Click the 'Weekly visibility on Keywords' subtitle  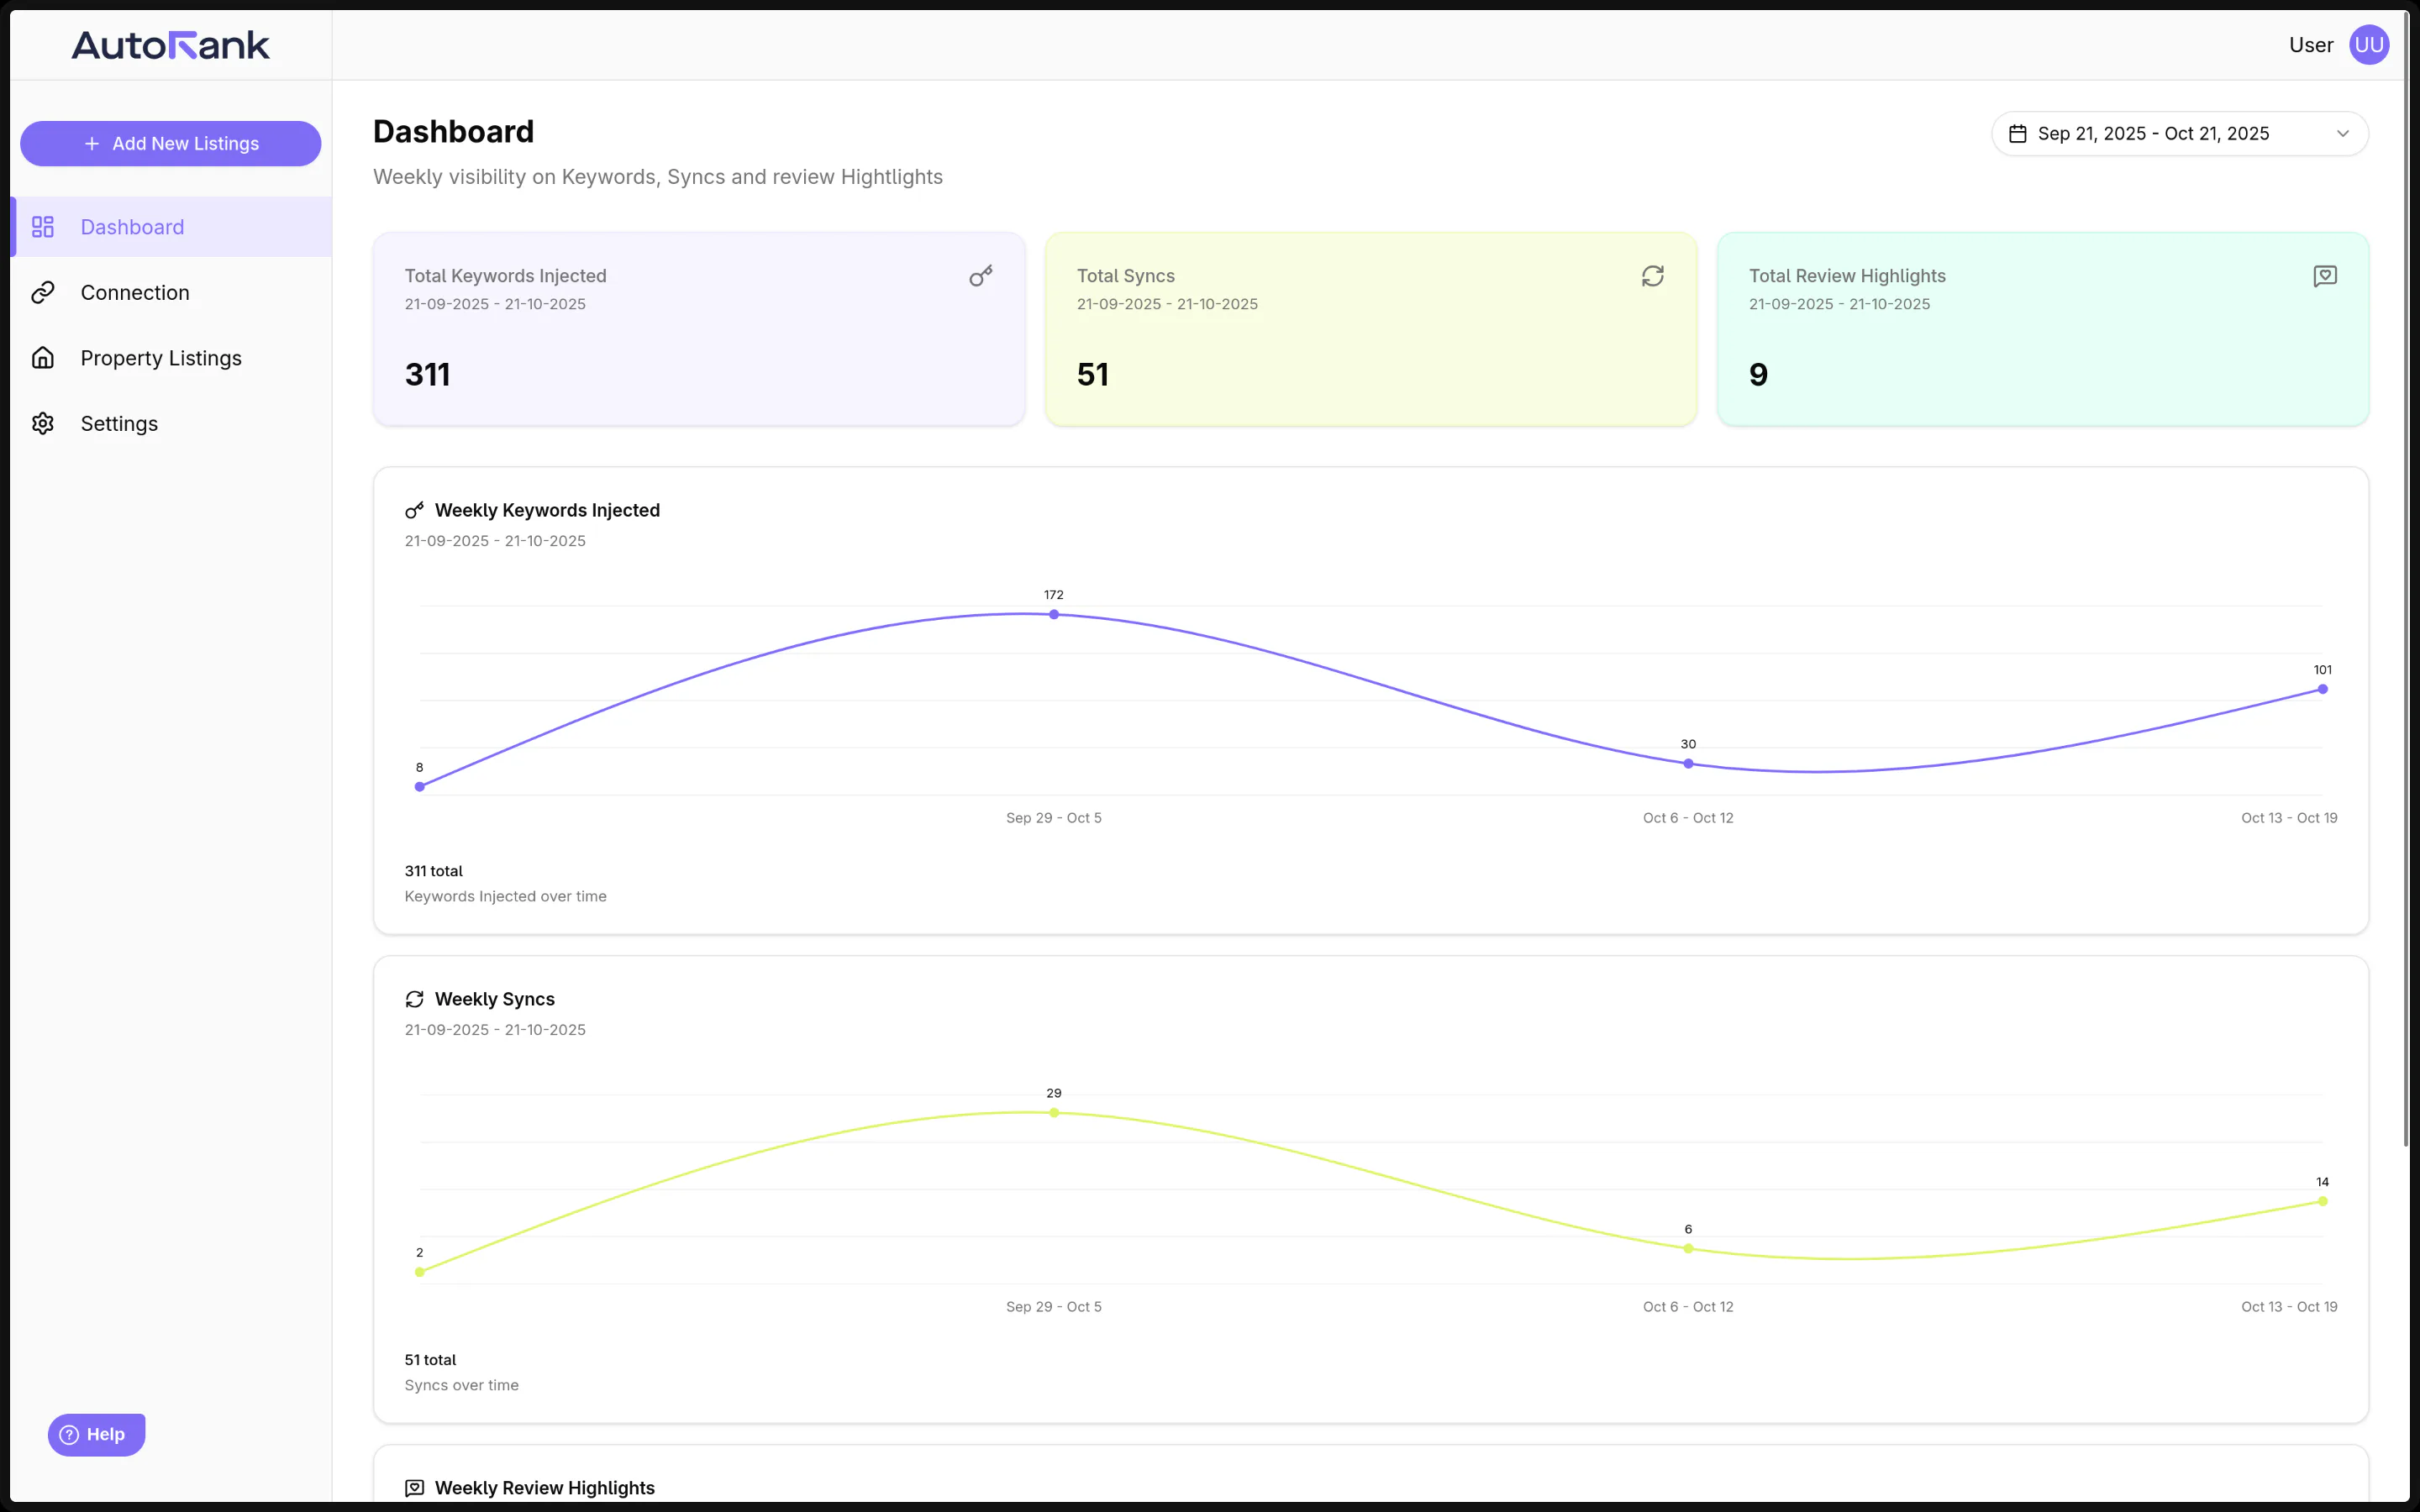657,177
